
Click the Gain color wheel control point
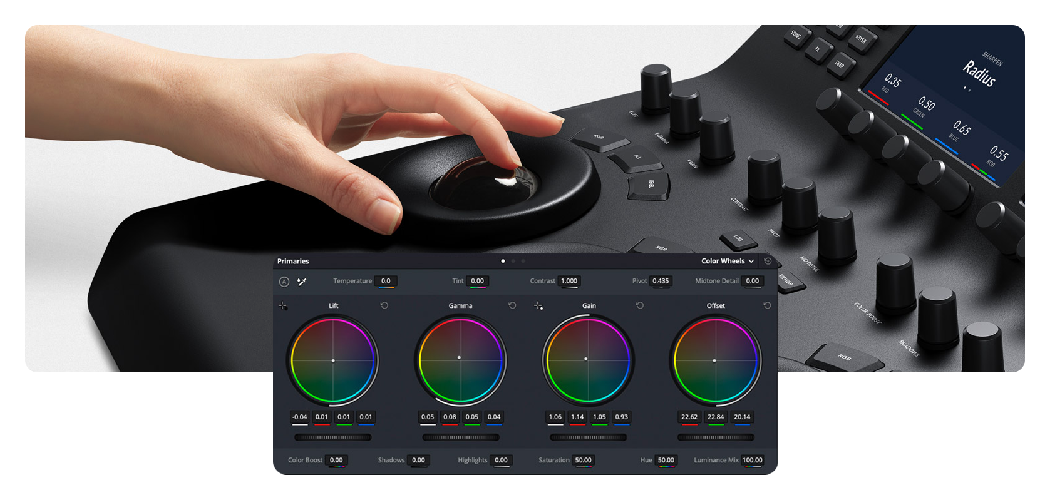586,359
